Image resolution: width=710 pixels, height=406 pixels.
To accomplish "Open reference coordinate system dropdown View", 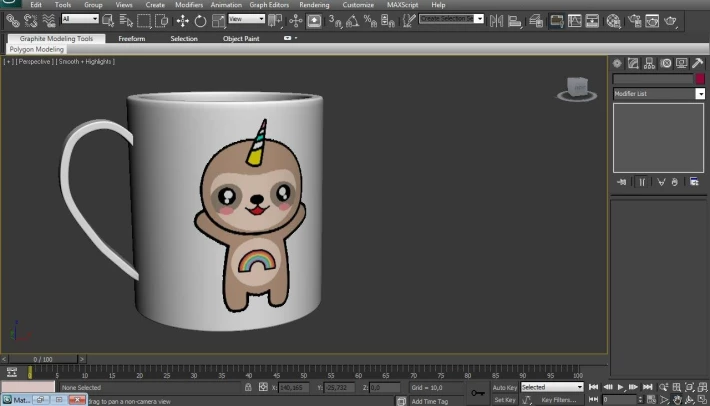I will tap(246, 19).
